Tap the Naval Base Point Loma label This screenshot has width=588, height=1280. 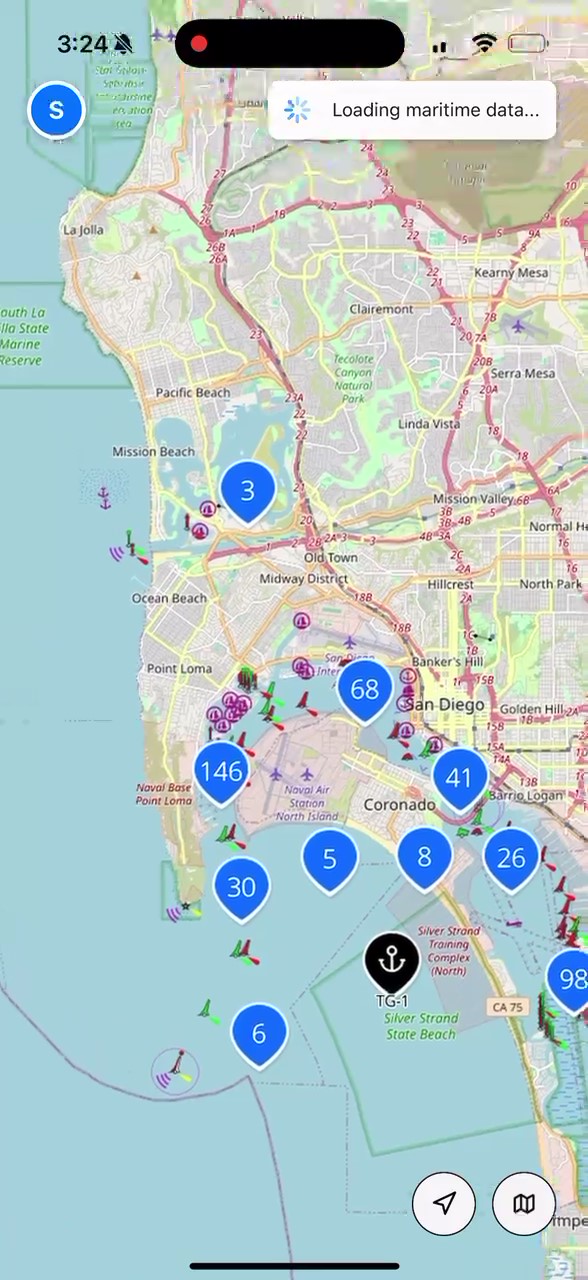(164, 795)
